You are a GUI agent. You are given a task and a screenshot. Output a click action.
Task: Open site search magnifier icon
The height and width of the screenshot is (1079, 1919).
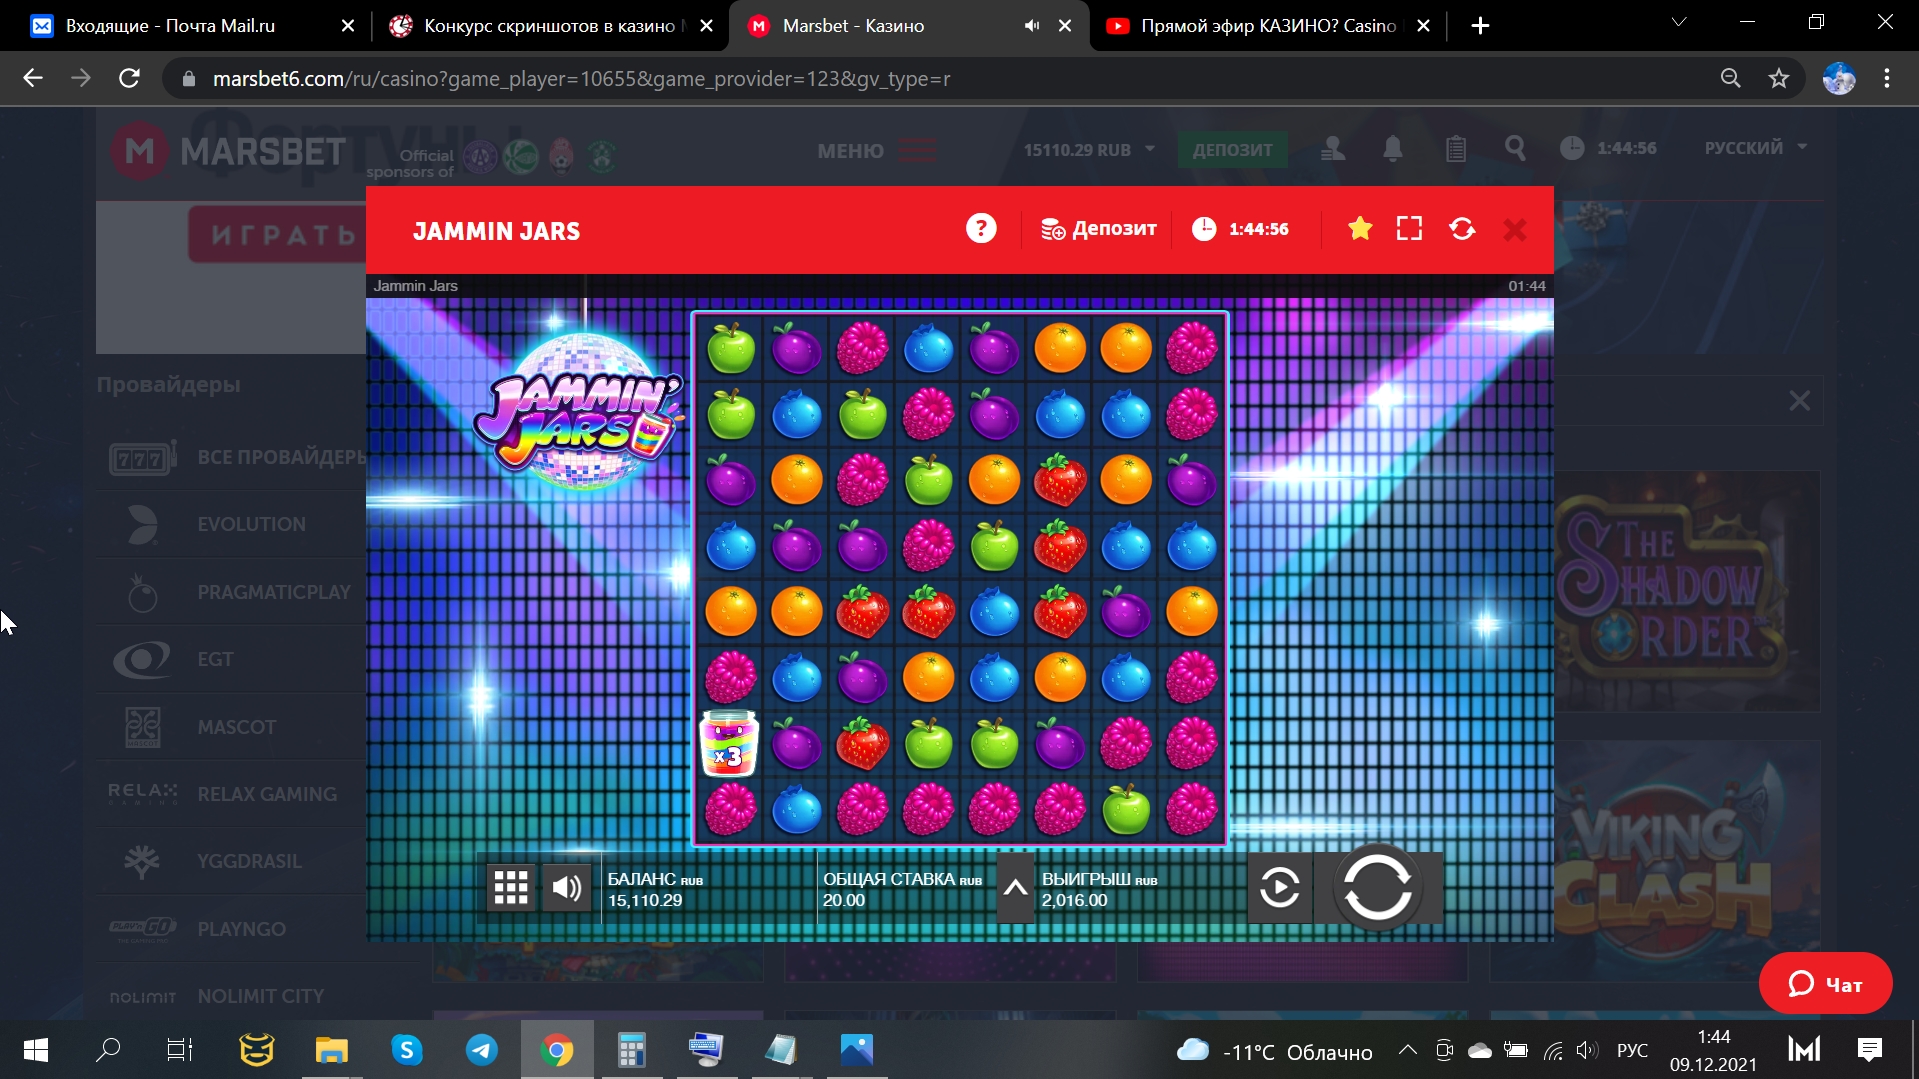pos(1515,149)
